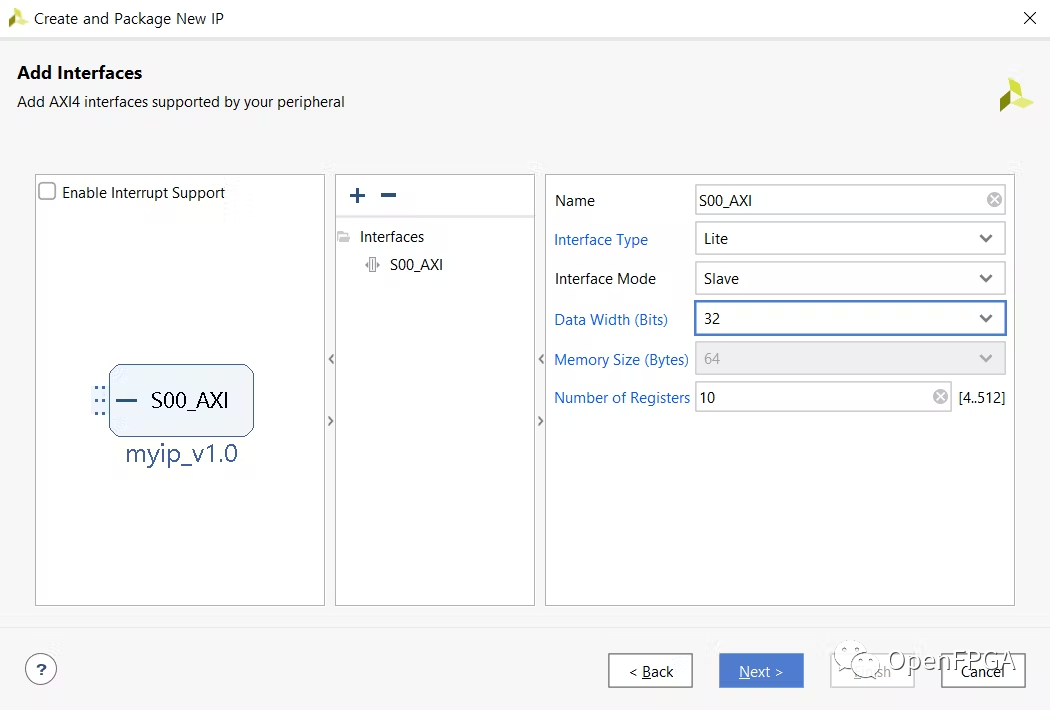Image resolution: width=1050 pixels, height=710 pixels.
Task: Enable Interrupt Support checkbox
Action: 47,192
